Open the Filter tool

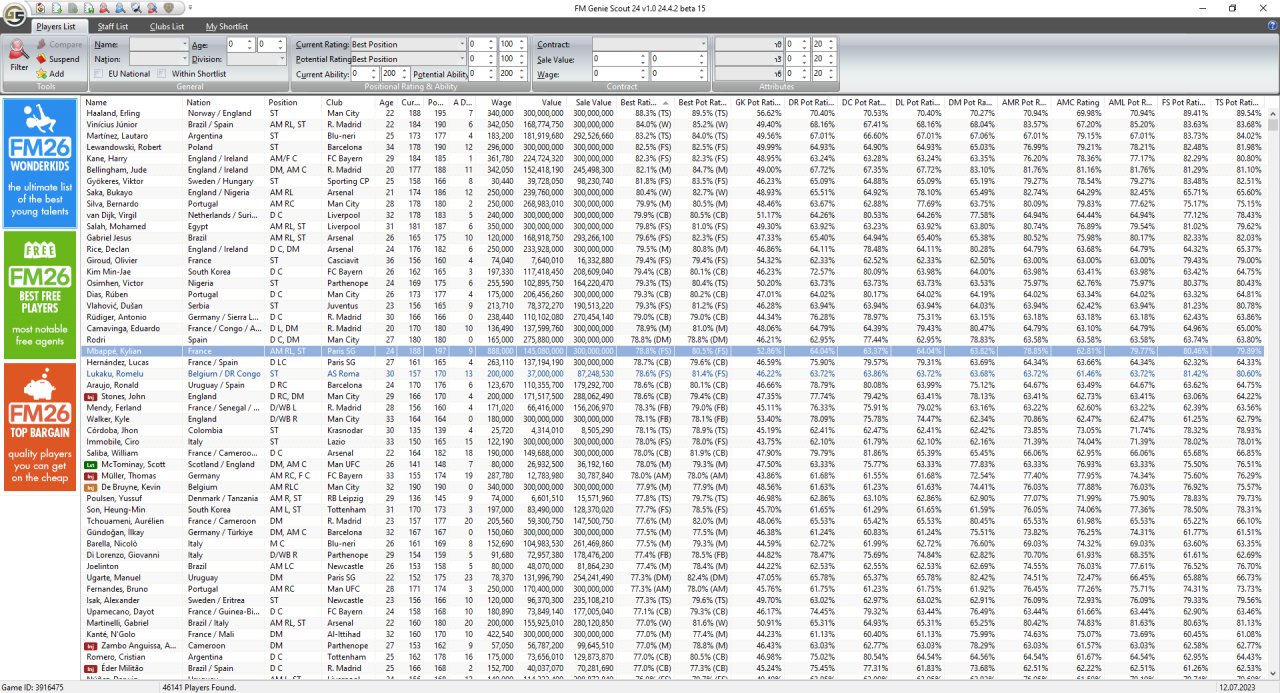tap(19, 54)
